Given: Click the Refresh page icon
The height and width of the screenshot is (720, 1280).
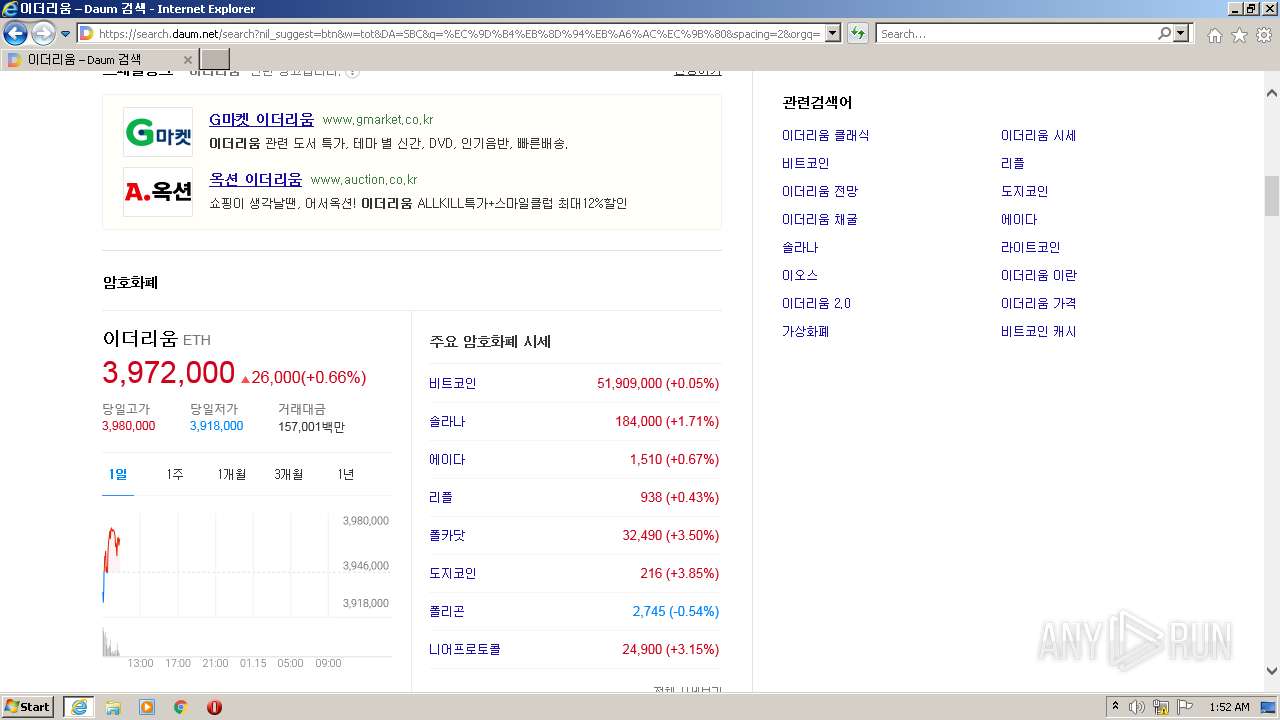Looking at the screenshot, I should pyautogui.click(x=857, y=33).
